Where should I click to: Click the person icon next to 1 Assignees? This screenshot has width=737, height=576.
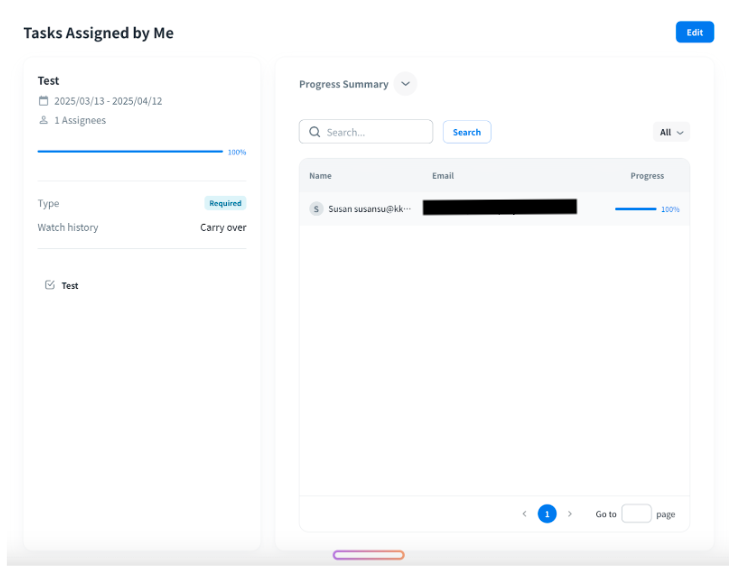43,121
